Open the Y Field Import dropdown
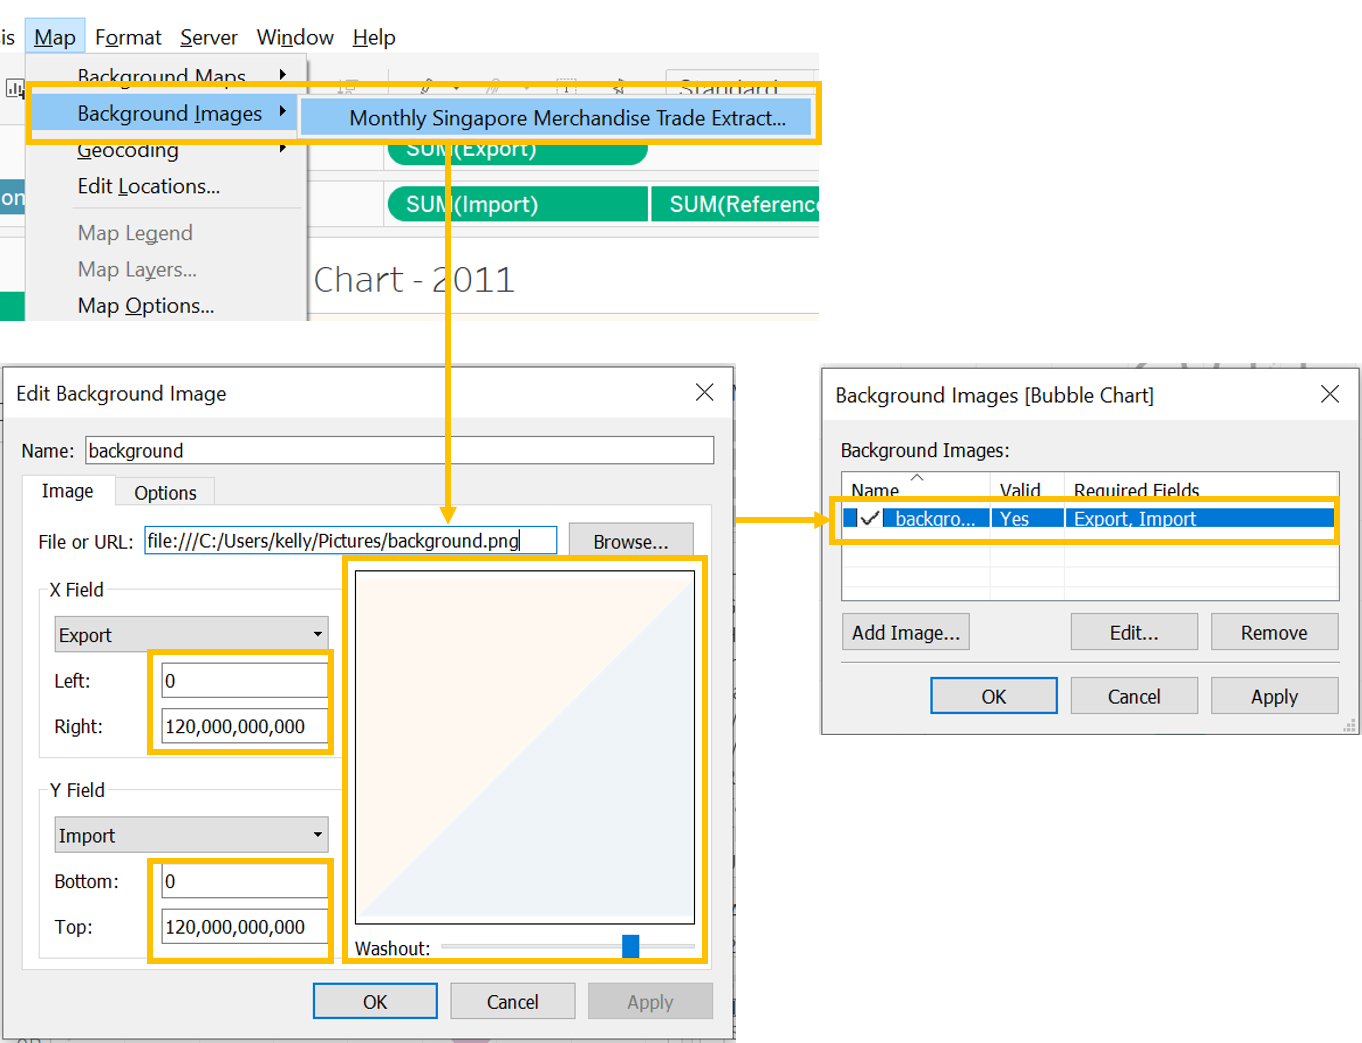 pyautogui.click(x=191, y=835)
